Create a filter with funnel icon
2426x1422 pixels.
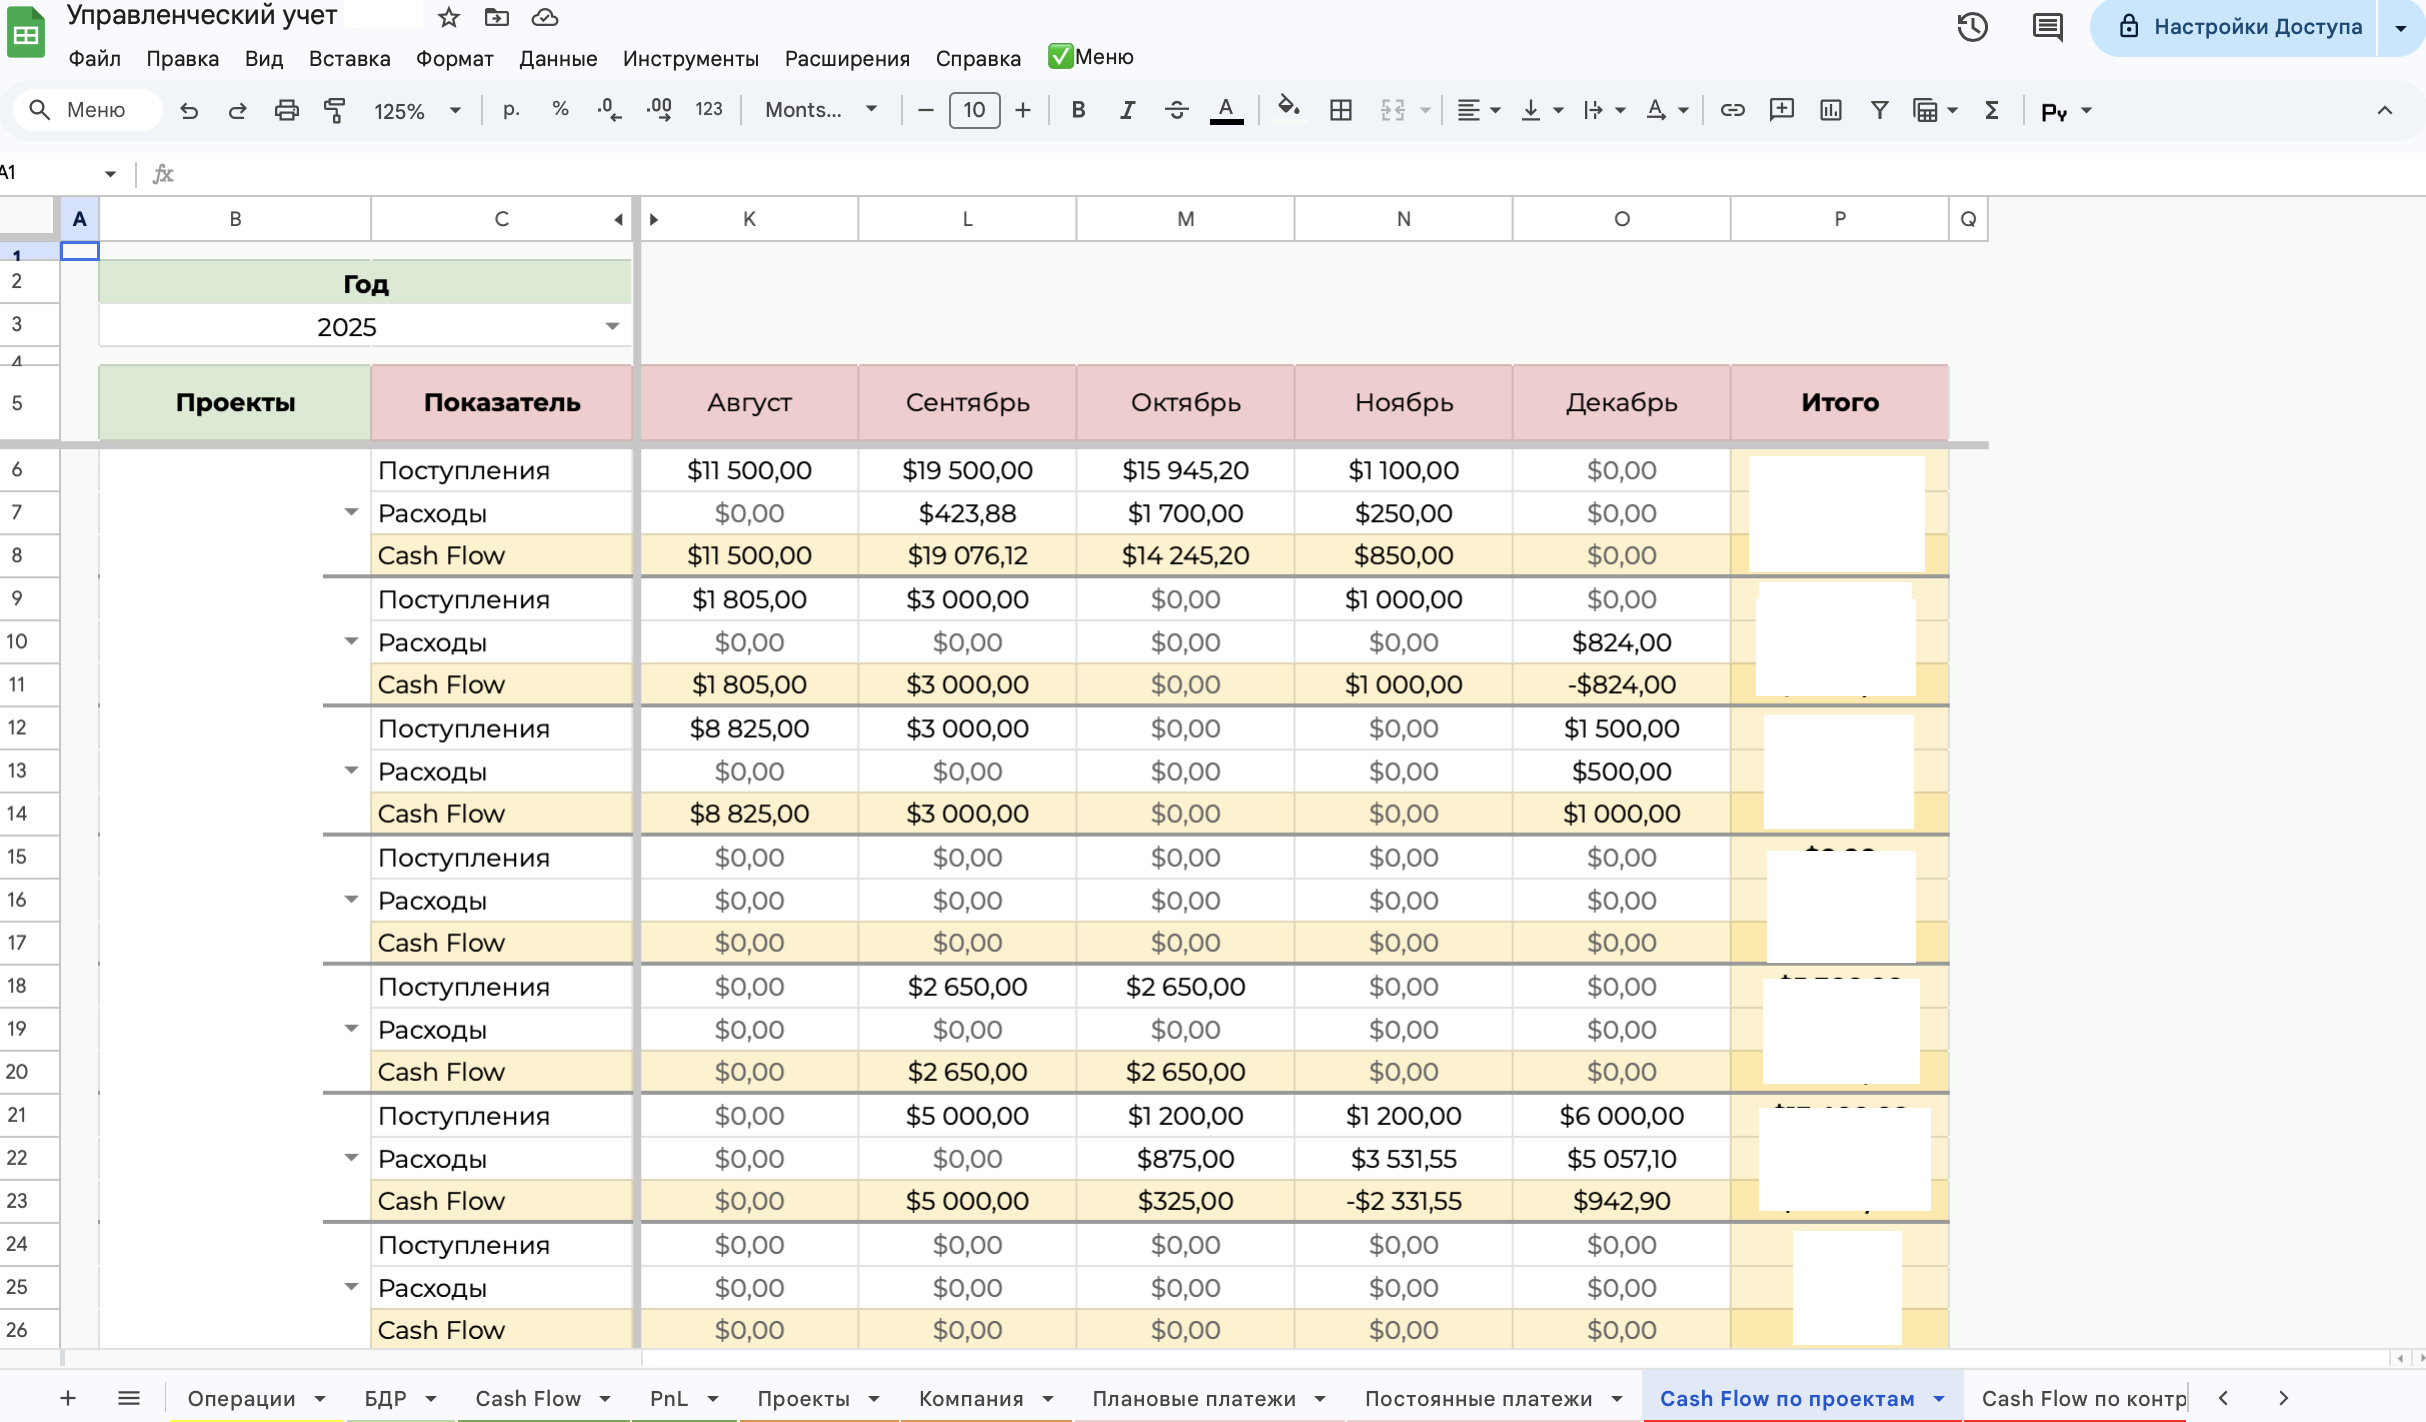point(1879,110)
